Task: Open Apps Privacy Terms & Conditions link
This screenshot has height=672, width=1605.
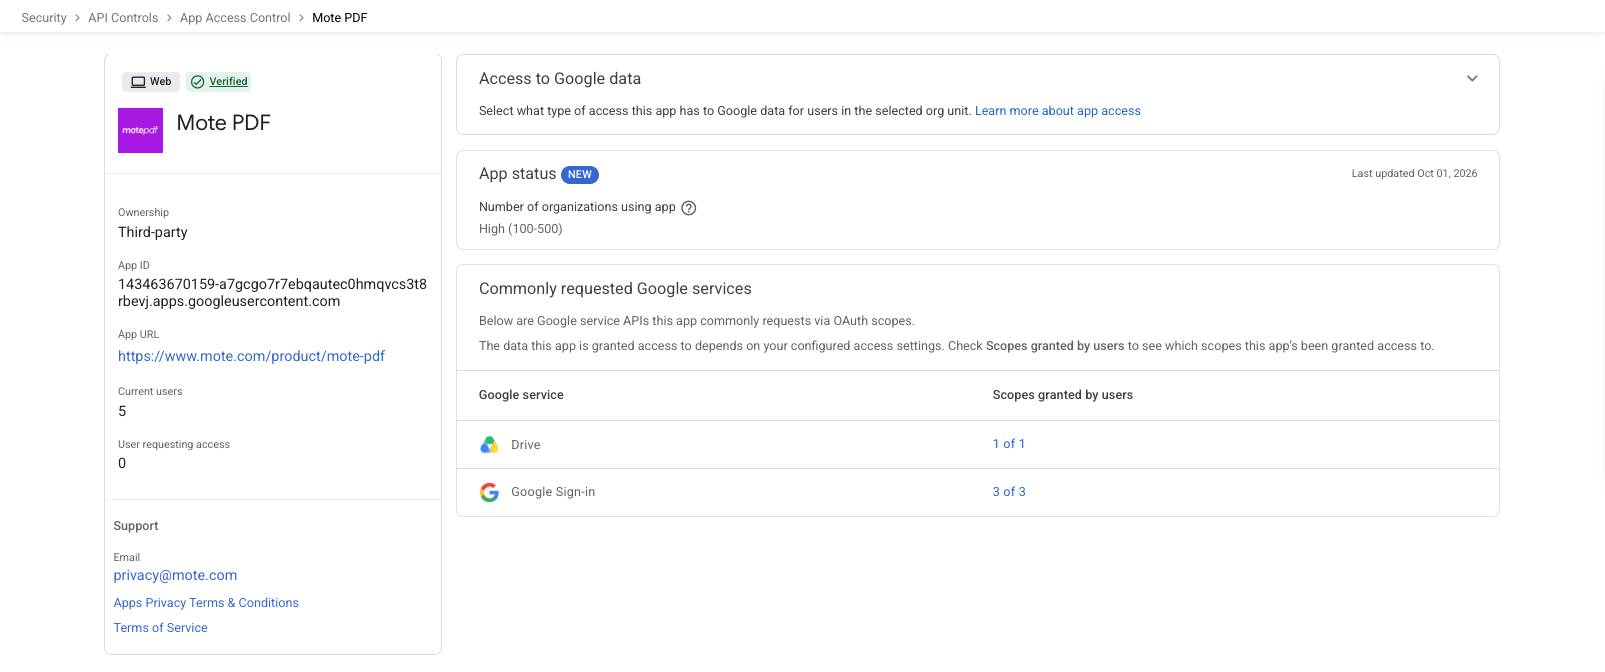Action: (206, 603)
